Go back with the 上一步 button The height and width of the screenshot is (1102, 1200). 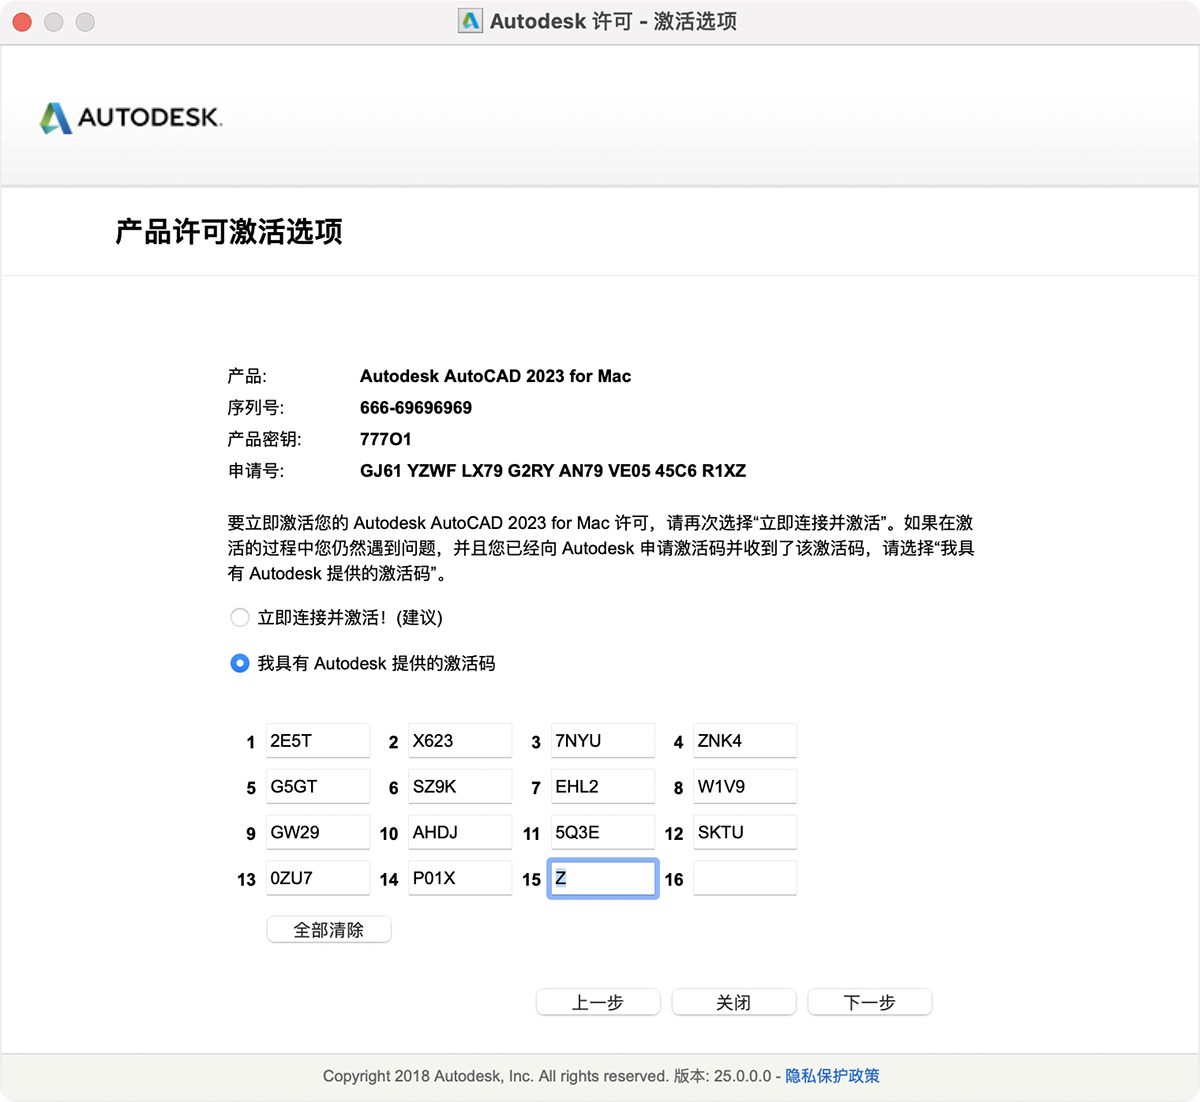pos(598,1002)
